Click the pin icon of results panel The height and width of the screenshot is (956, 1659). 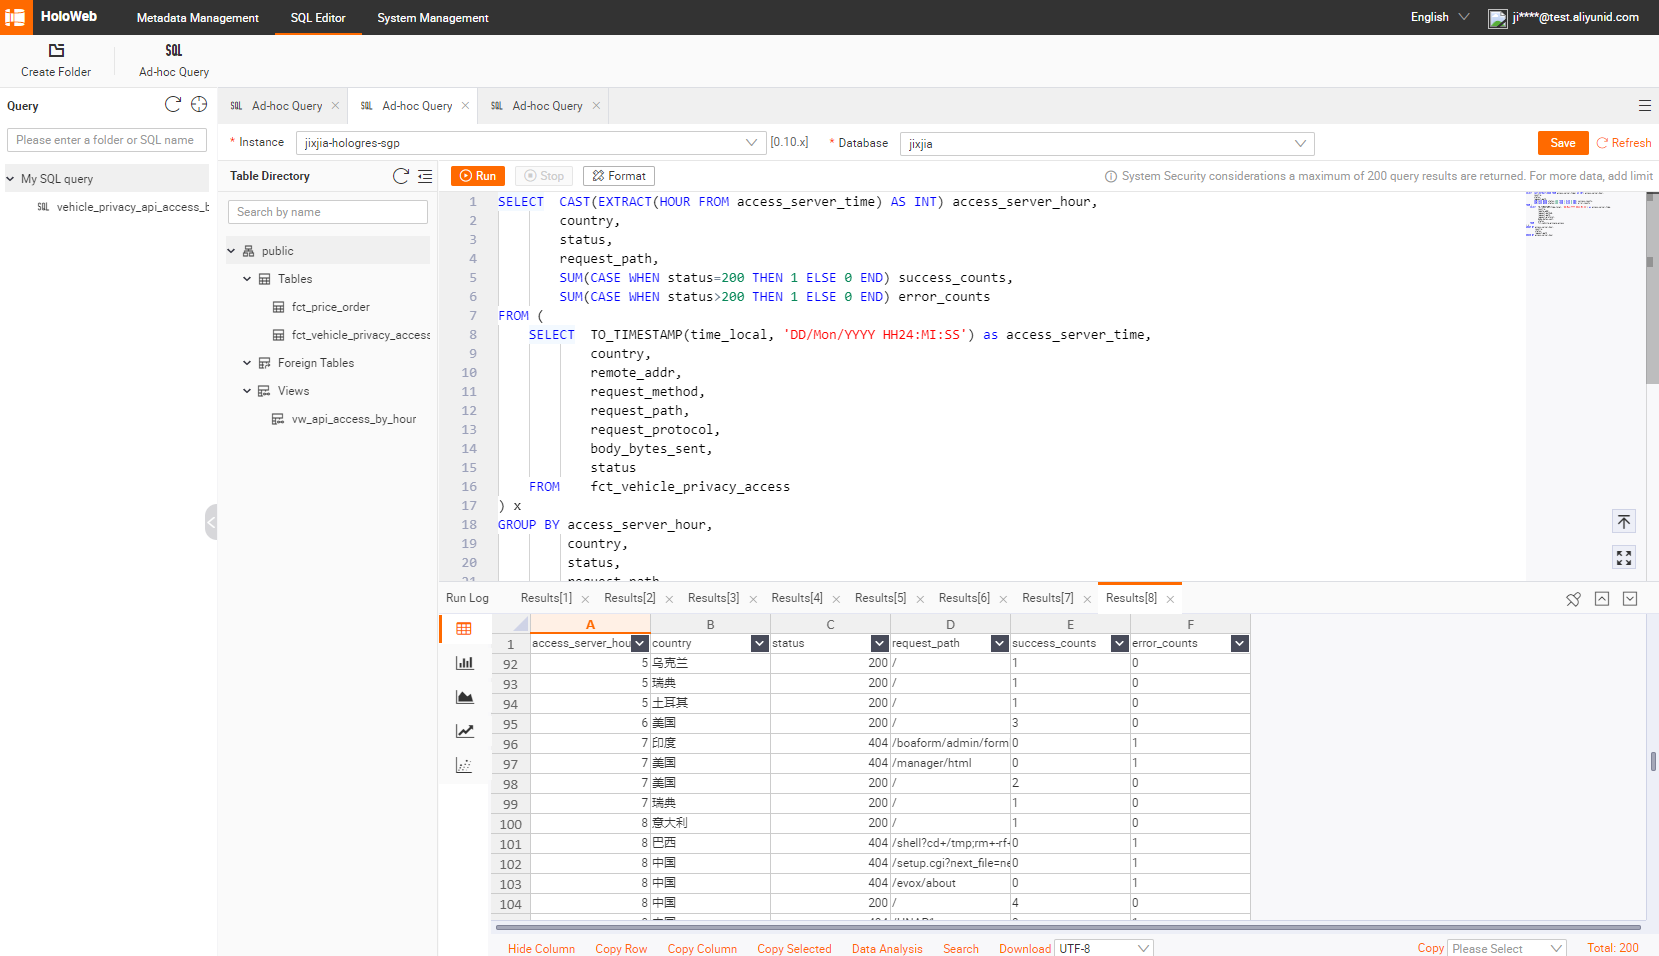pos(1573,599)
